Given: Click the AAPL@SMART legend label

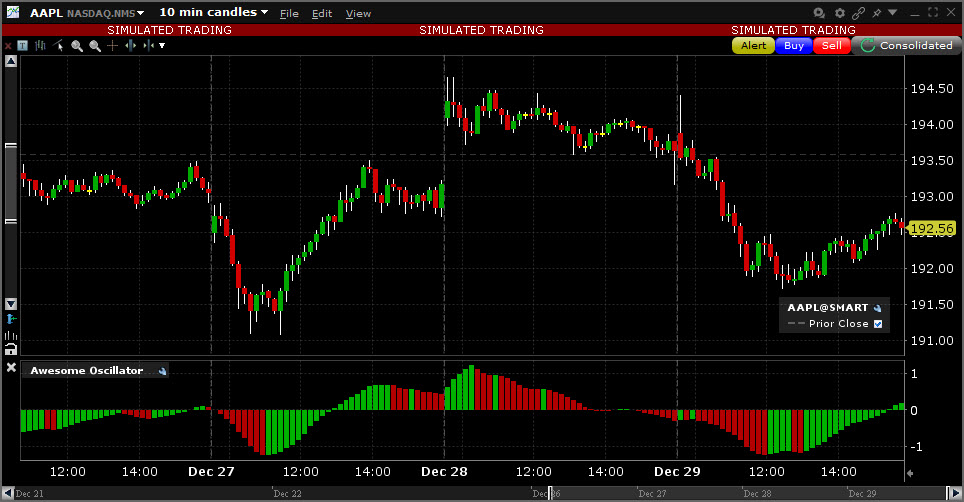Looking at the screenshot, I should pos(828,307).
